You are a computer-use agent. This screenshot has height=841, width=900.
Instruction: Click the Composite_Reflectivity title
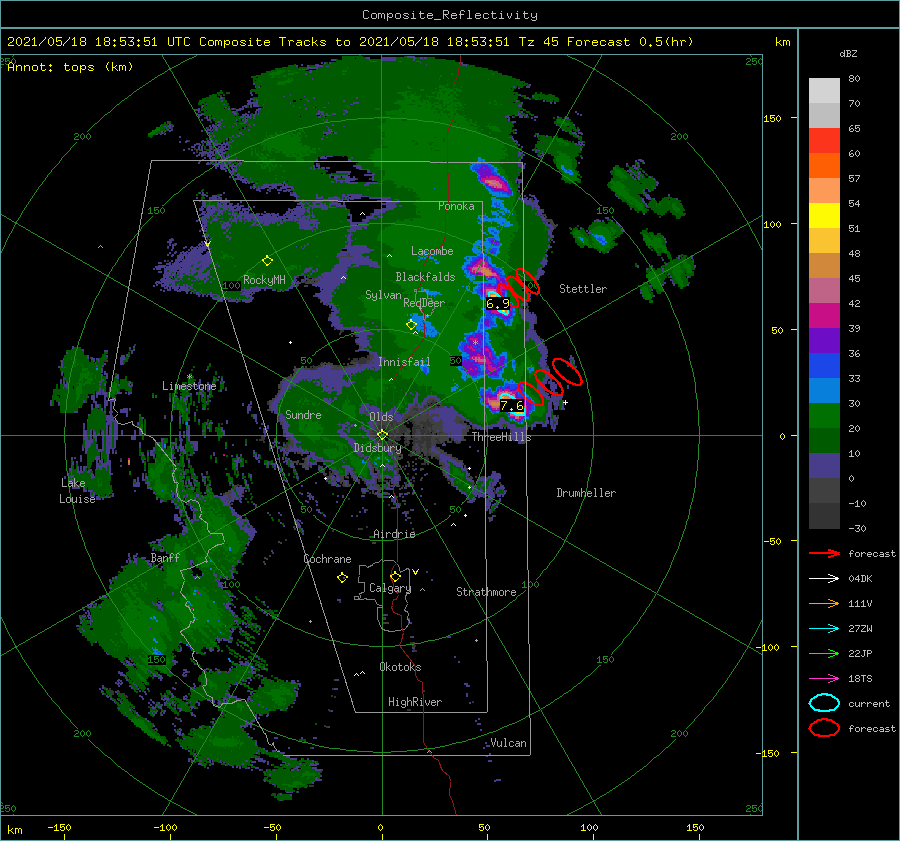pyautogui.click(x=449, y=15)
